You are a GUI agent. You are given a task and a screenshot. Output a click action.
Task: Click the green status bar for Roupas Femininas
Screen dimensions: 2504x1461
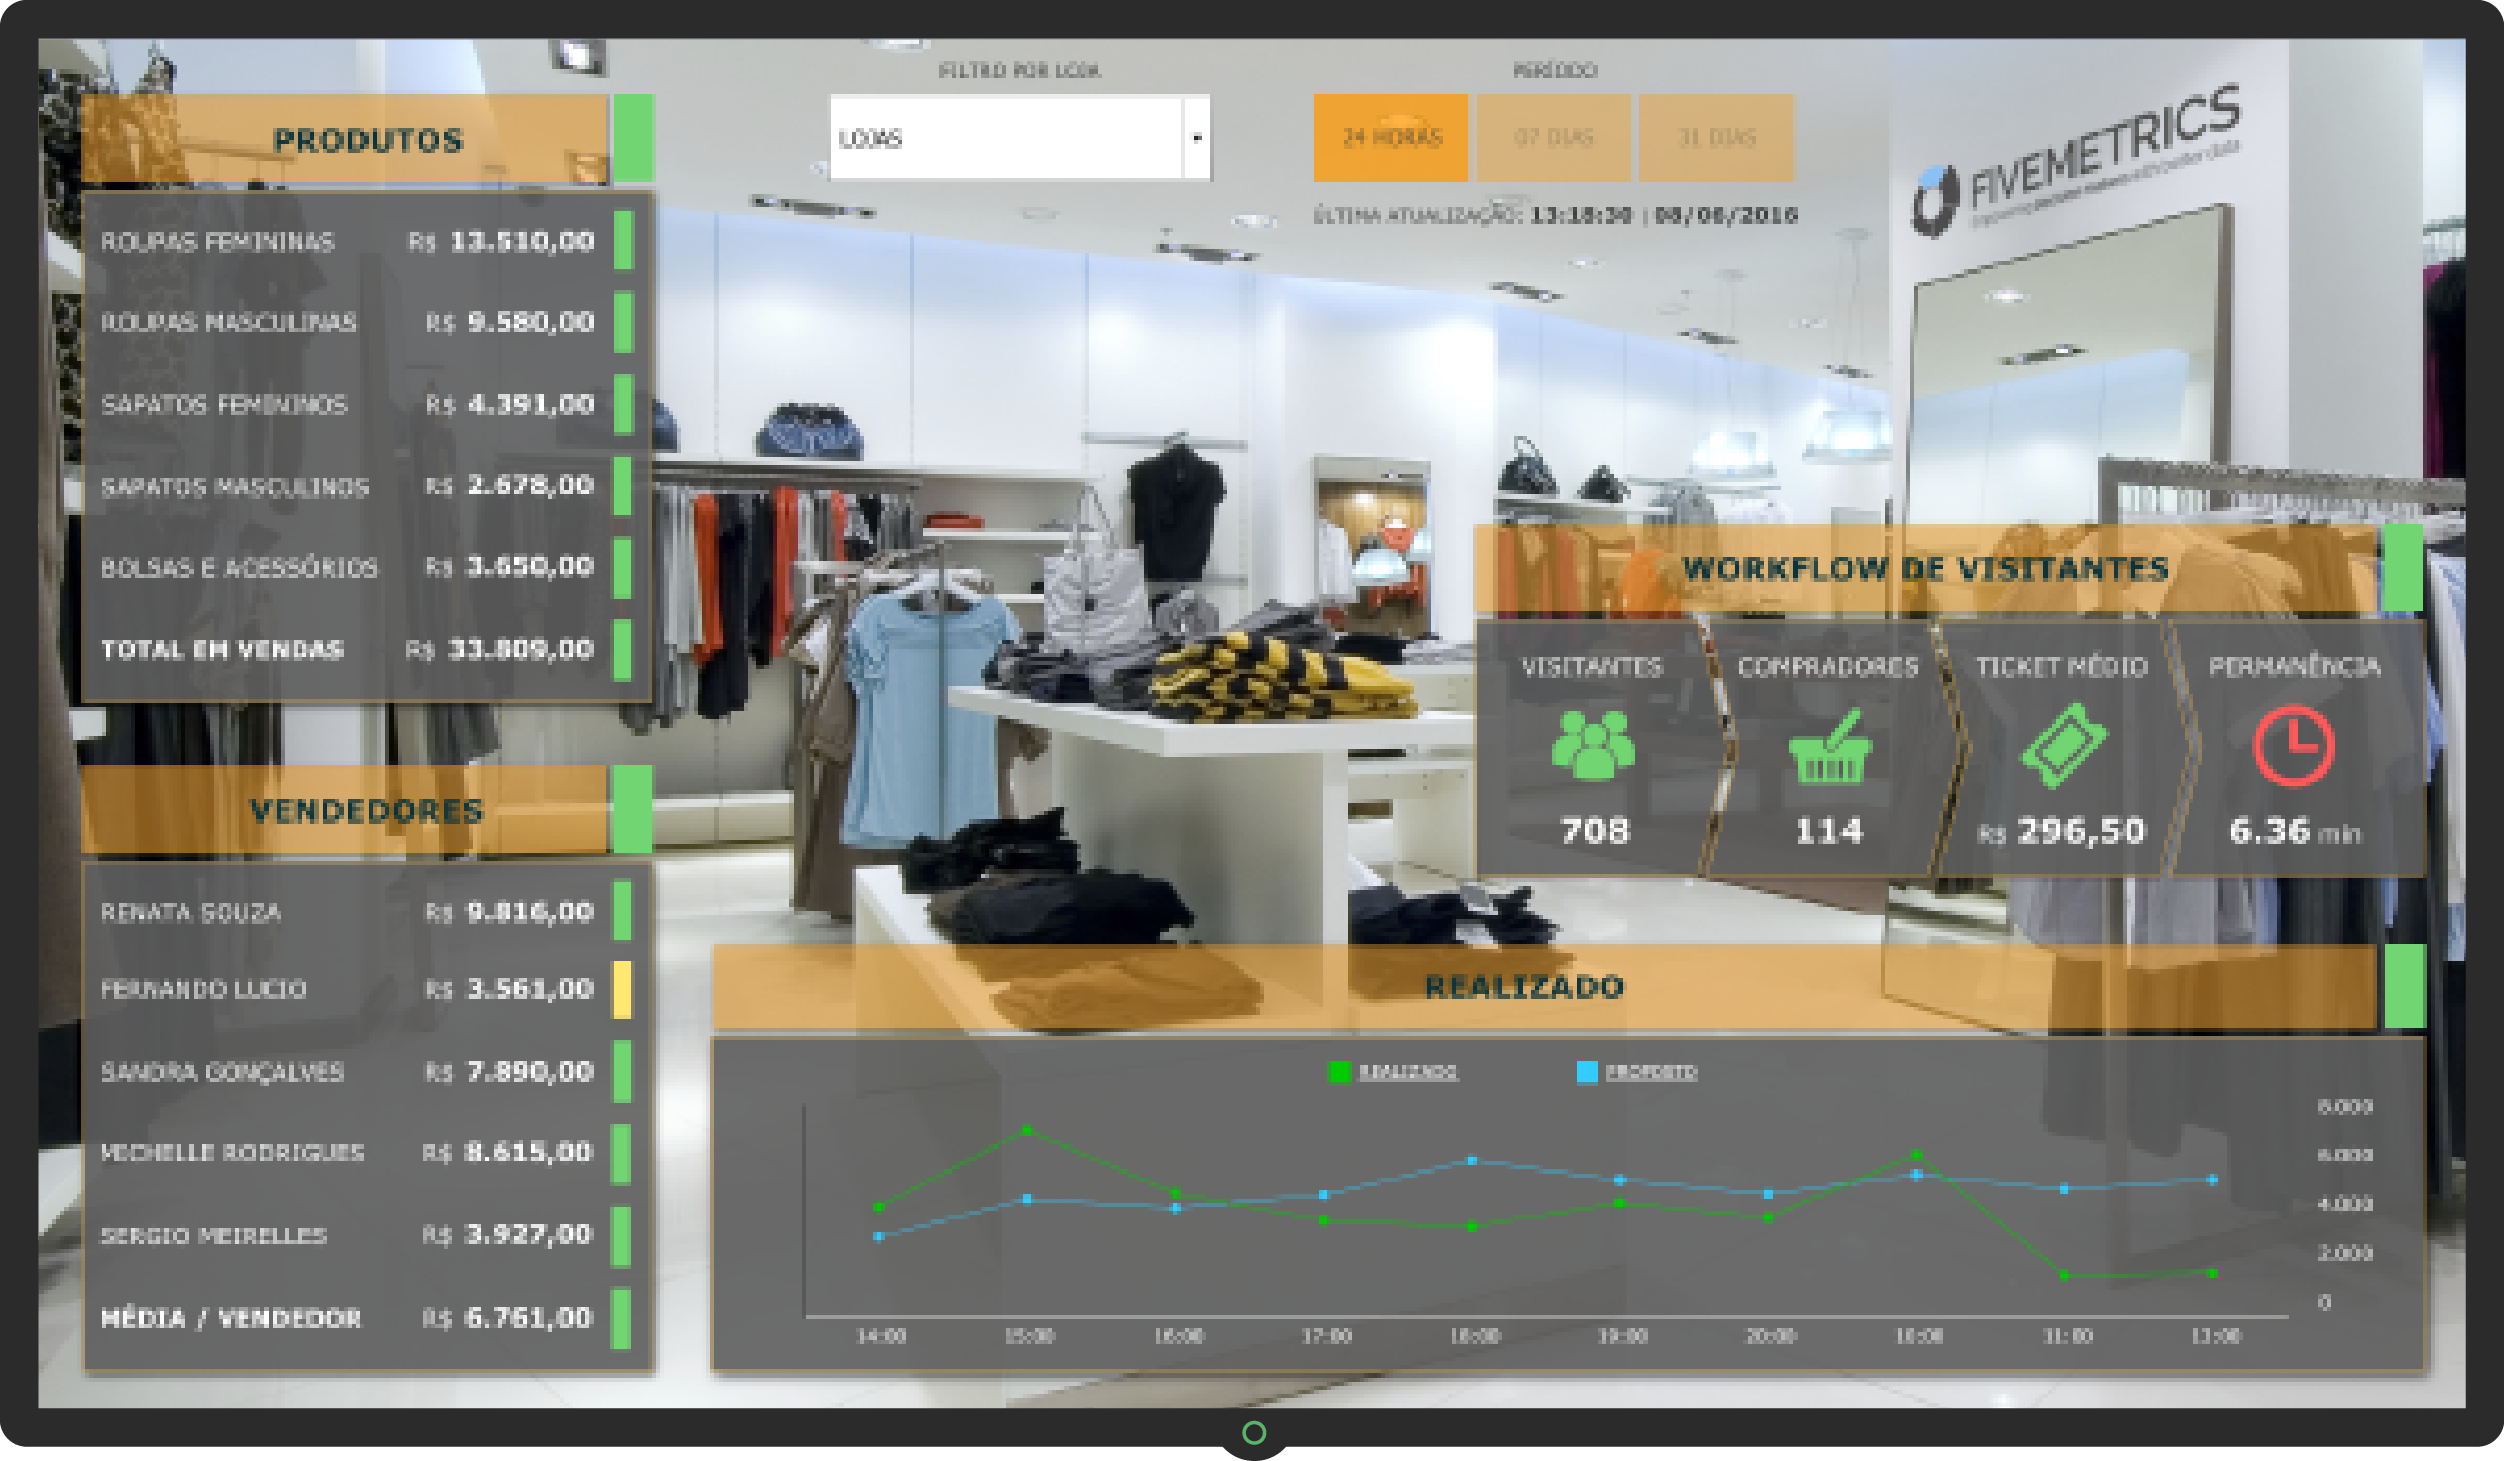click(x=623, y=240)
